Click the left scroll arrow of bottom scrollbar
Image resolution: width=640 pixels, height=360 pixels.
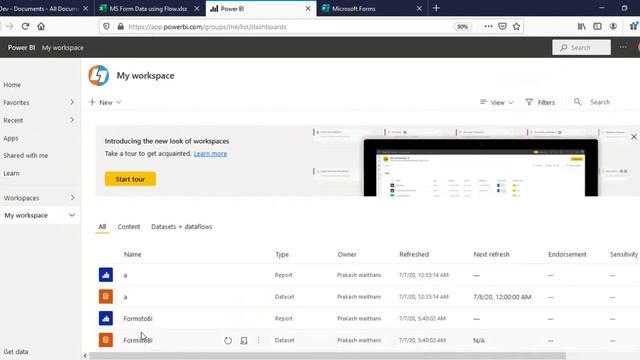tap(85, 356)
